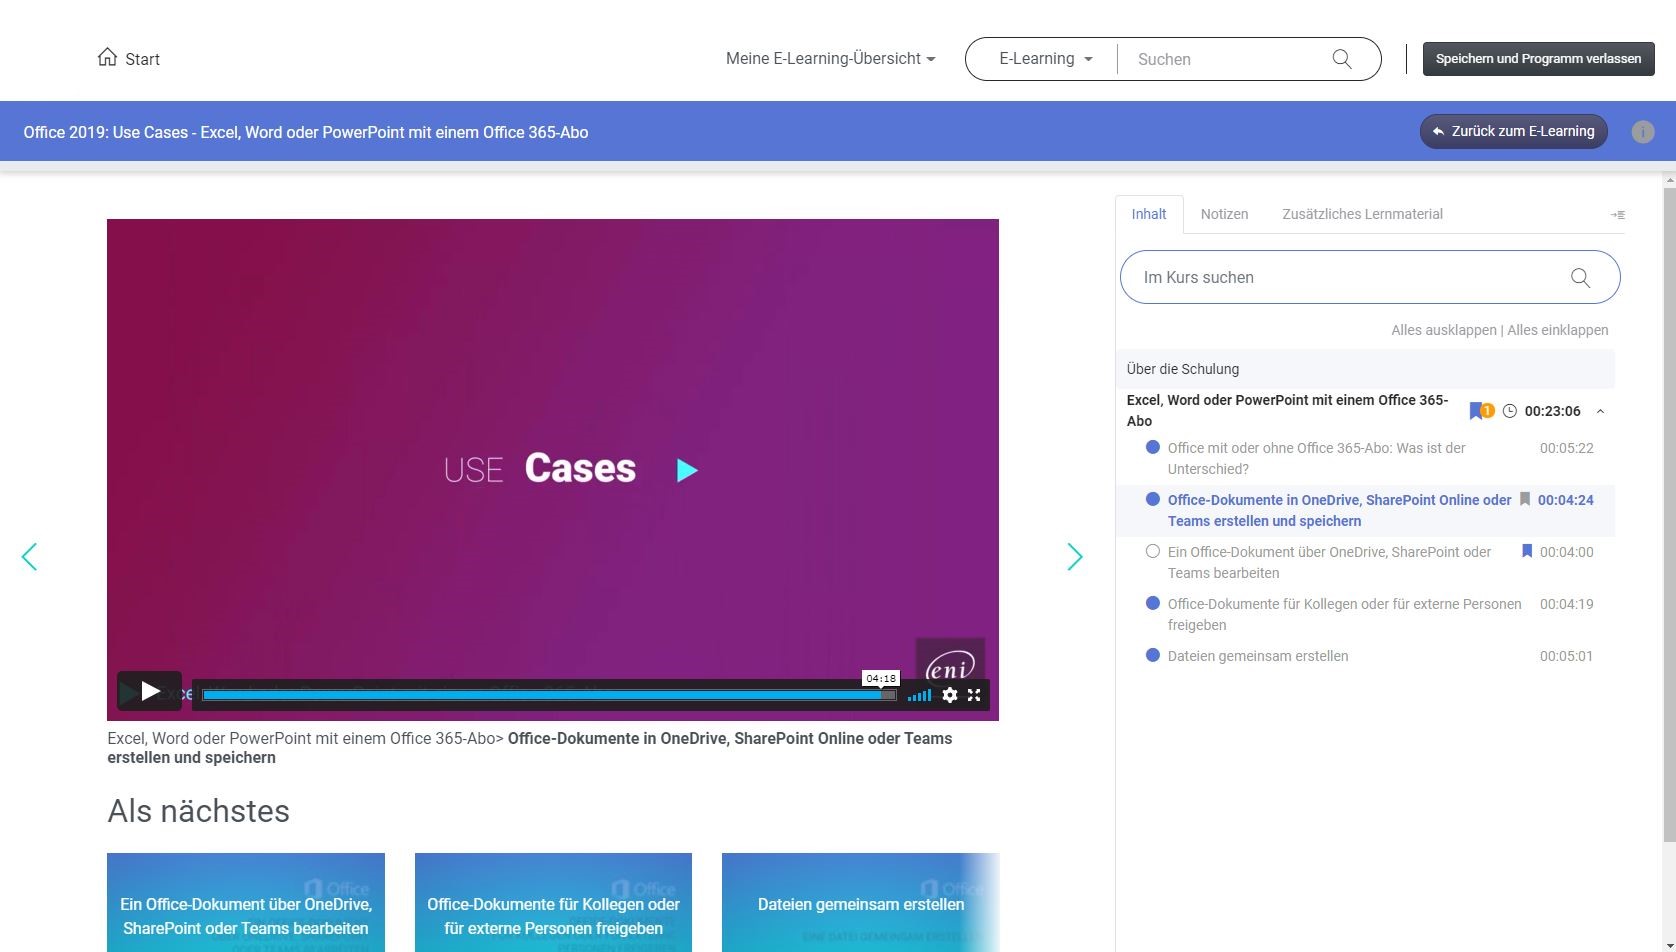Image resolution: width=1676 pixels, height=952 pixels.
Task: Click the clock icon beside 00:23:06
Action: pos(1510,411)
